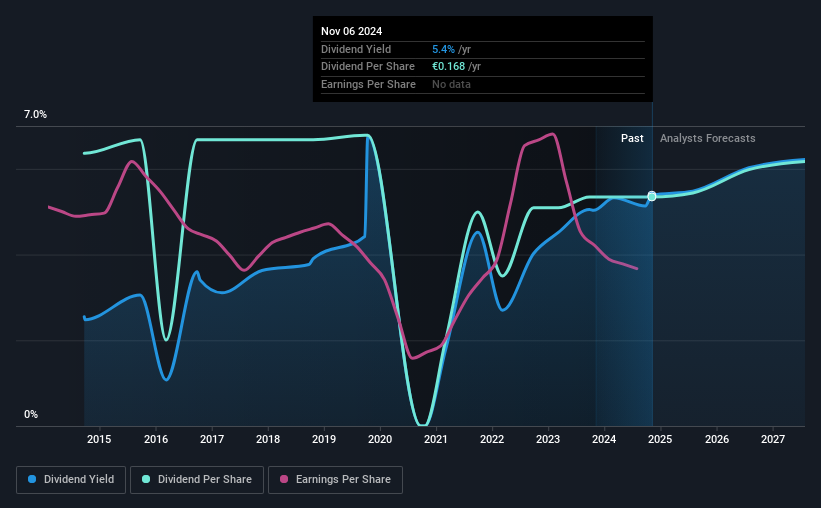This screenshot has width=821, height=508.
Task: Click the tooltip 'Dividend Yield' row label
Action: point(356,49)
